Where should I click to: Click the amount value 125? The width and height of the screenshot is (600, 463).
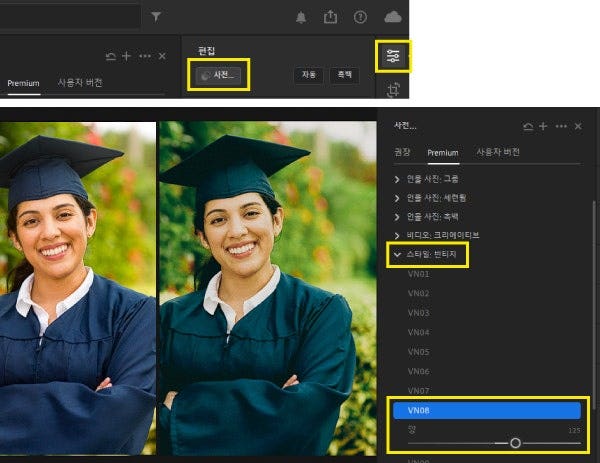574,430
